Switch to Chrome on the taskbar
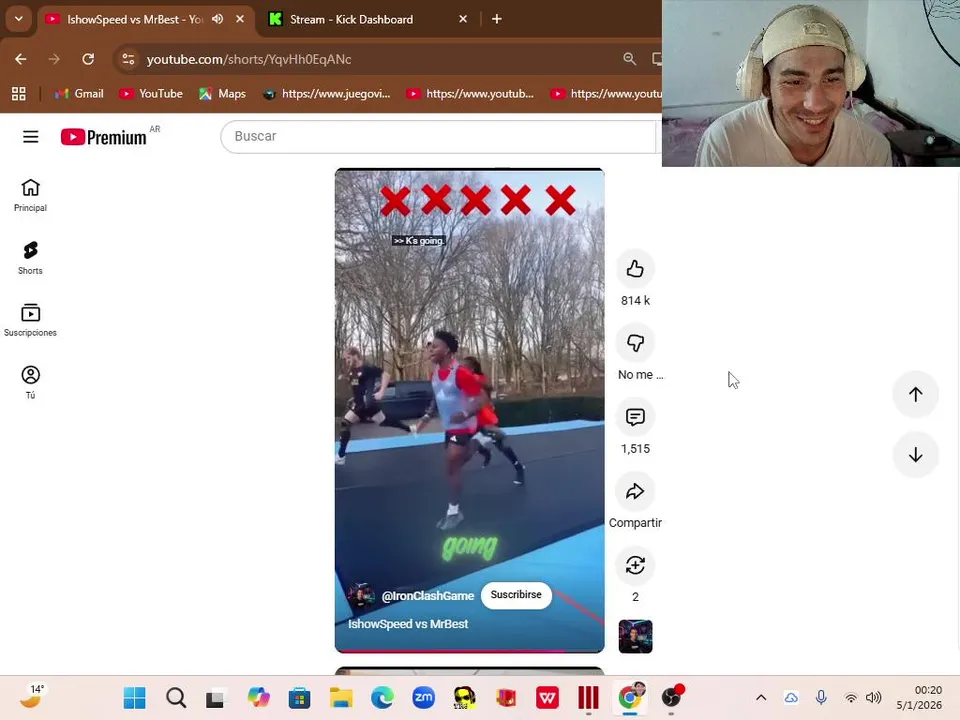The image size is (960, 720). (x=630, y=697)
